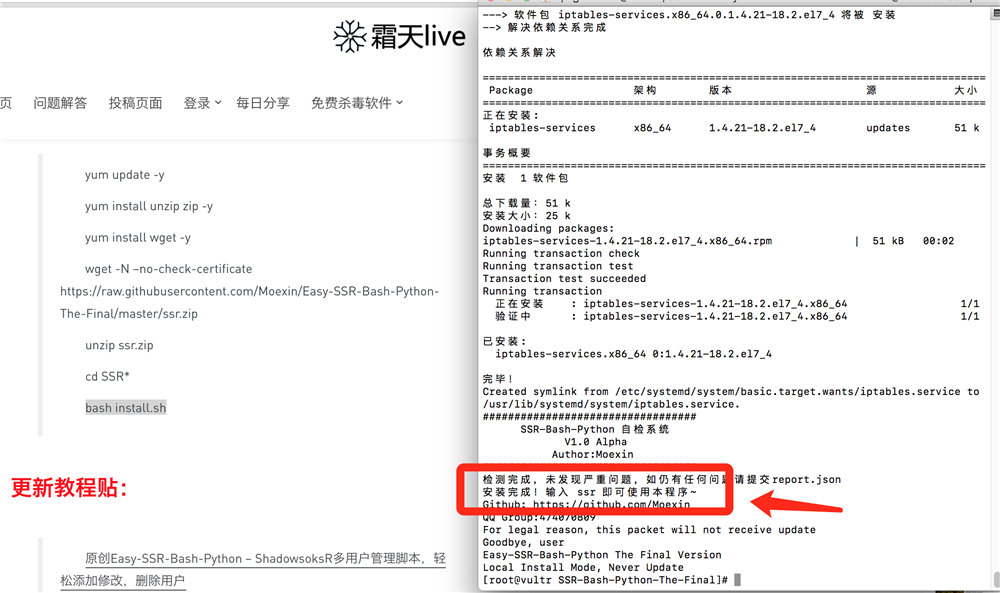Click the 'wget -N –no-check-certificate' line
Image resolution: width=1000 pixels, height=593 pixels.
[168, 268]
